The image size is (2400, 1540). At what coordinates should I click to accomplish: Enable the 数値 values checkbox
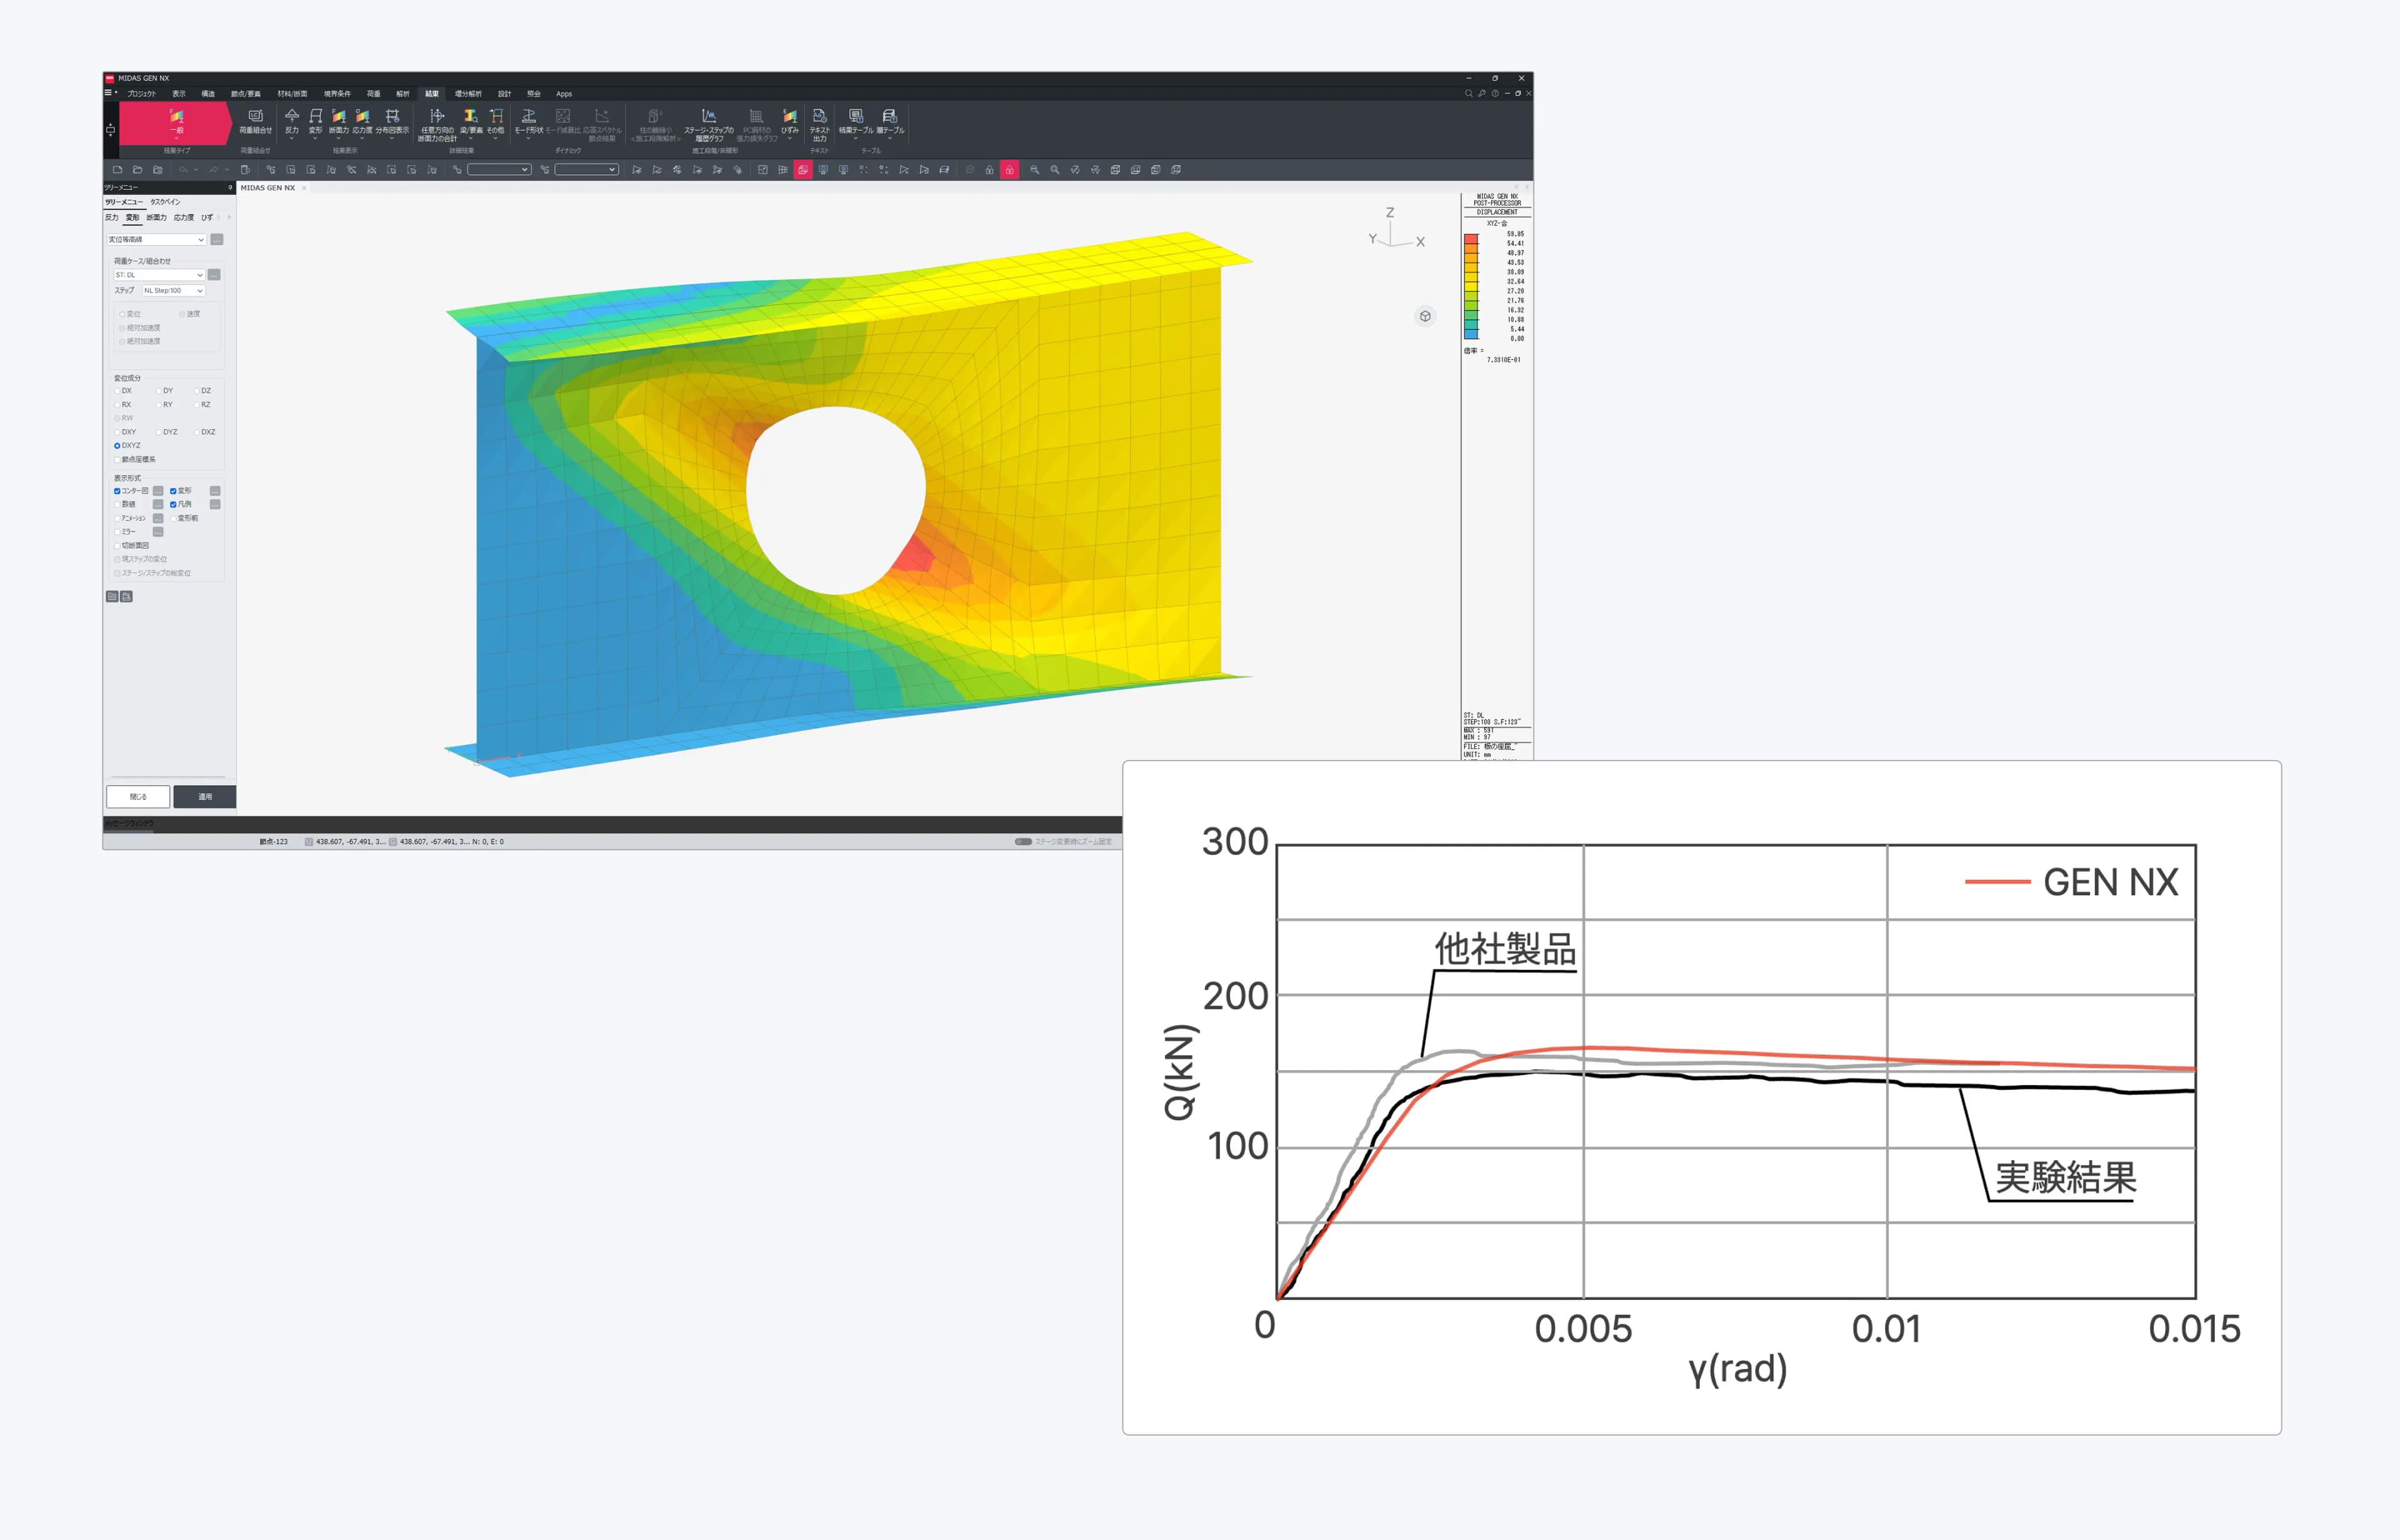[x=118, y=505]
